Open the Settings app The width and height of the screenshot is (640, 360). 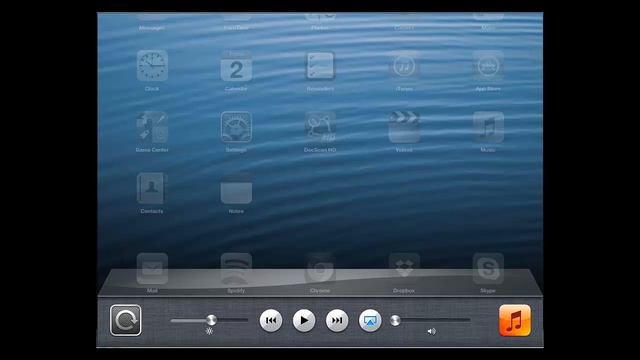click(x=236, y=127)
